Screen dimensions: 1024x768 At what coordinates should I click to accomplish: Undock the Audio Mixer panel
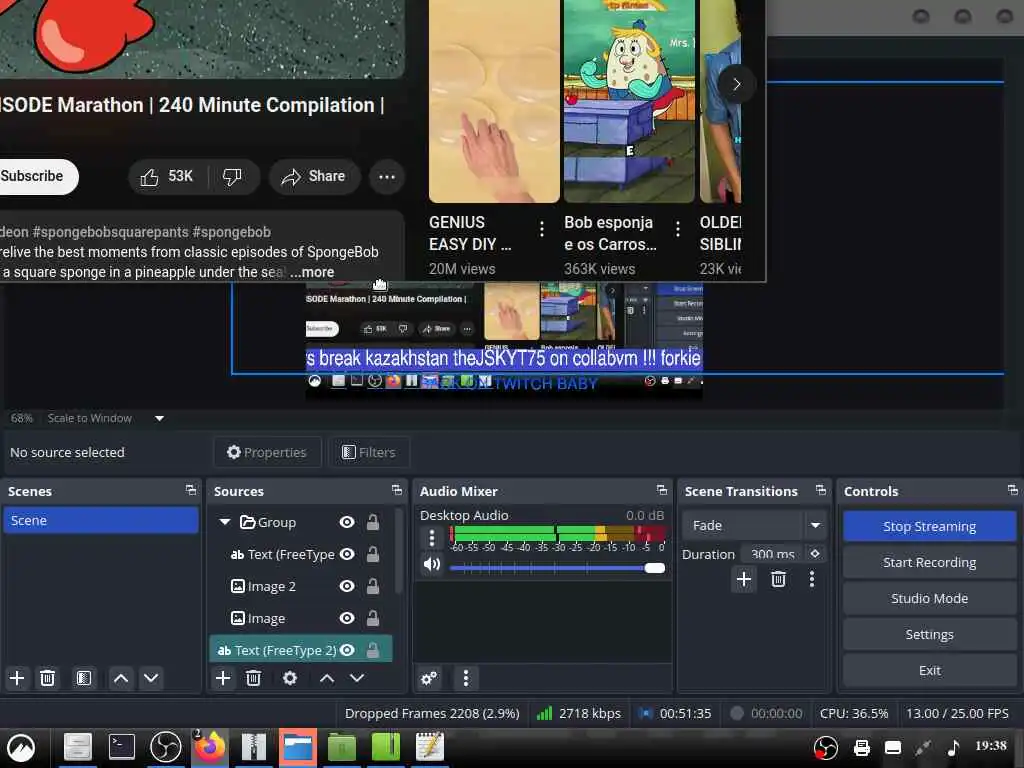click(x=662, y=490)
